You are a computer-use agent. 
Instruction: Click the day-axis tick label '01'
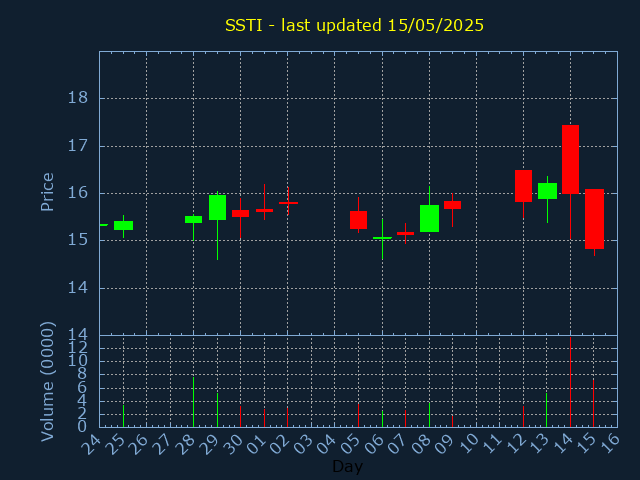(256, 444)
